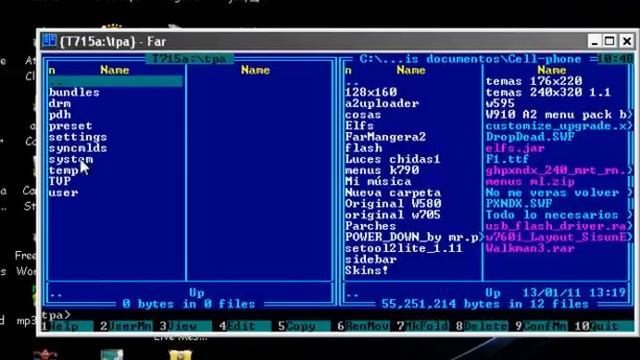This screenshot has width=640, height=360.
Task: Select the Todo lo necesarios file
Action: (x=552, y=215)
